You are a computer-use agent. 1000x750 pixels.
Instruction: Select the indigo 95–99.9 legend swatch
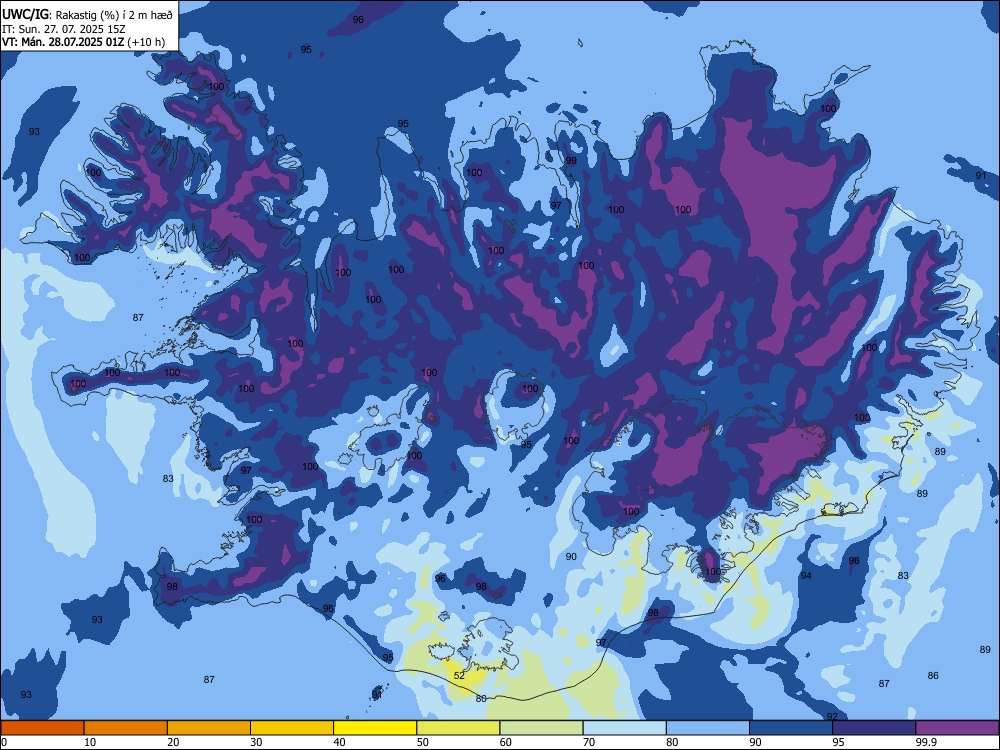pos(874,728)
